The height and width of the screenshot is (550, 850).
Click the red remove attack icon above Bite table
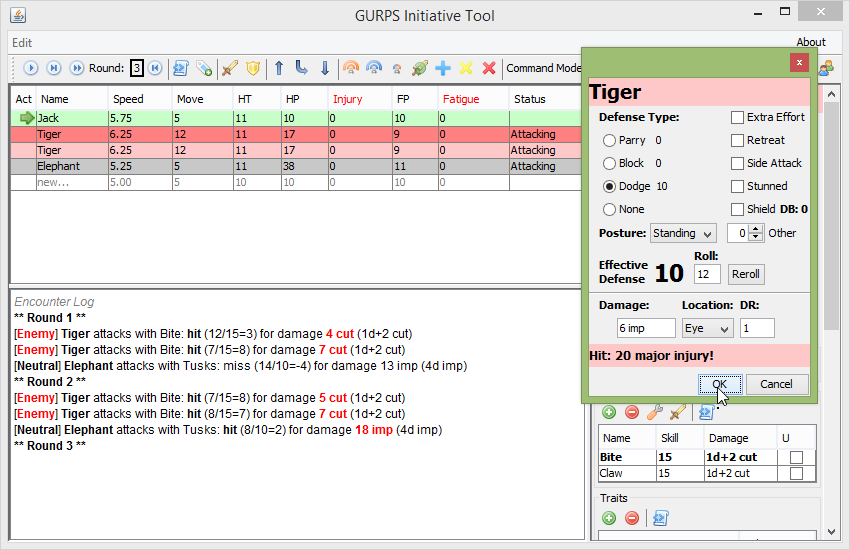pos(632,412)
